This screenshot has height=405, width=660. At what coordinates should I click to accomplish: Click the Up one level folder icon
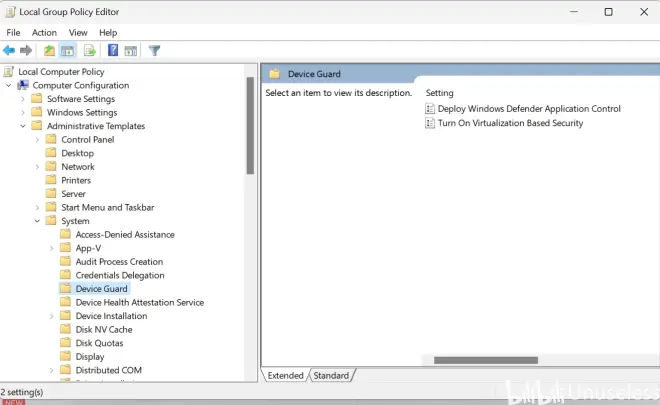coord(49,51)
